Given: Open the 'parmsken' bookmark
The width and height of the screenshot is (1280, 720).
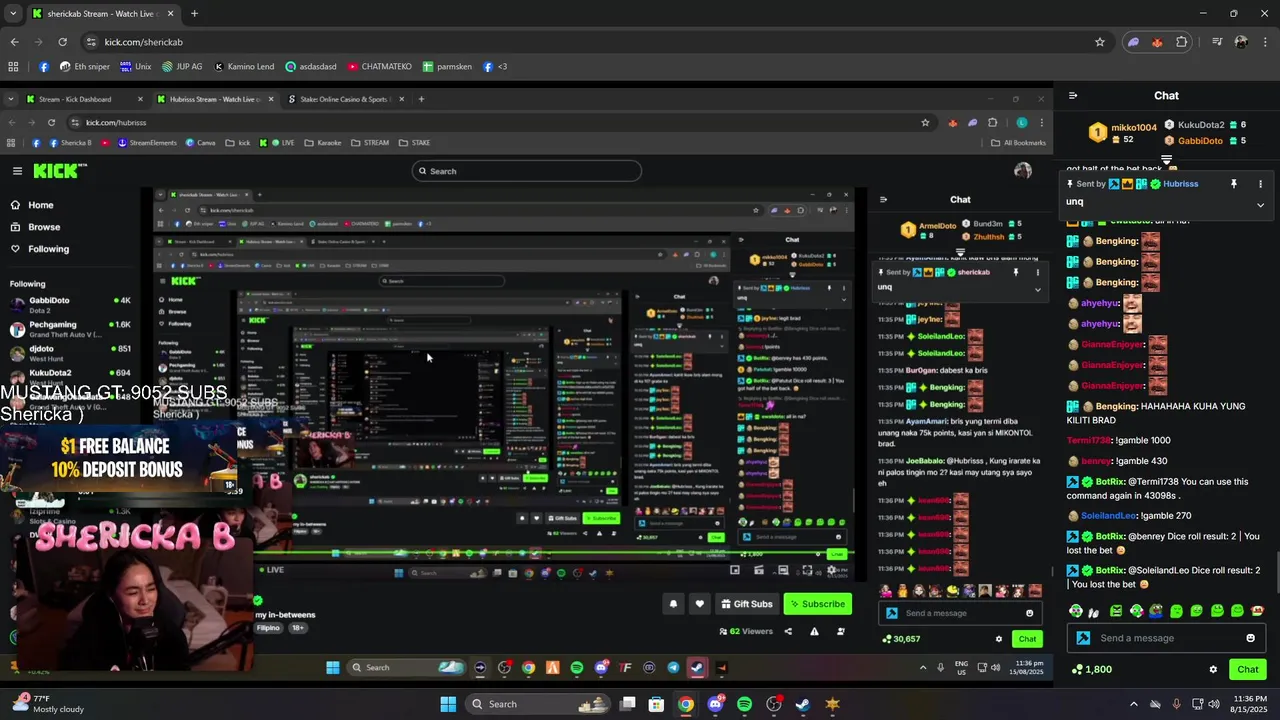Looking at the screenshot, I should tap(447, 67).
